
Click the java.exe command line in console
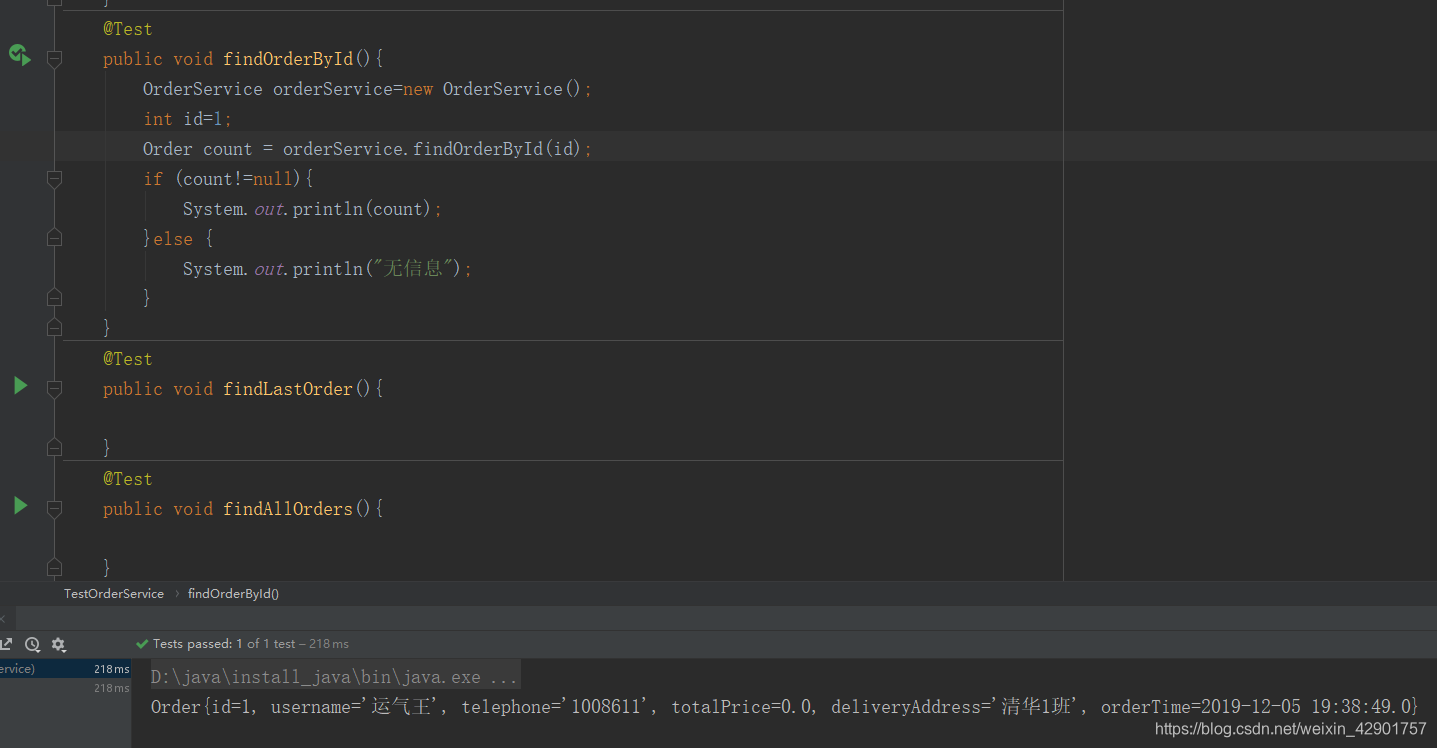pos(335,677)
